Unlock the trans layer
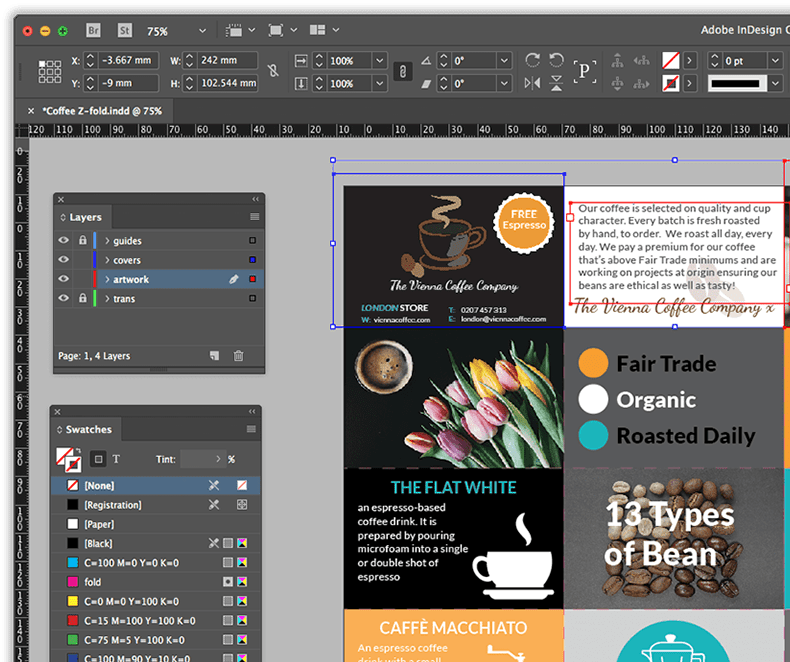 [x=83, y=298]
